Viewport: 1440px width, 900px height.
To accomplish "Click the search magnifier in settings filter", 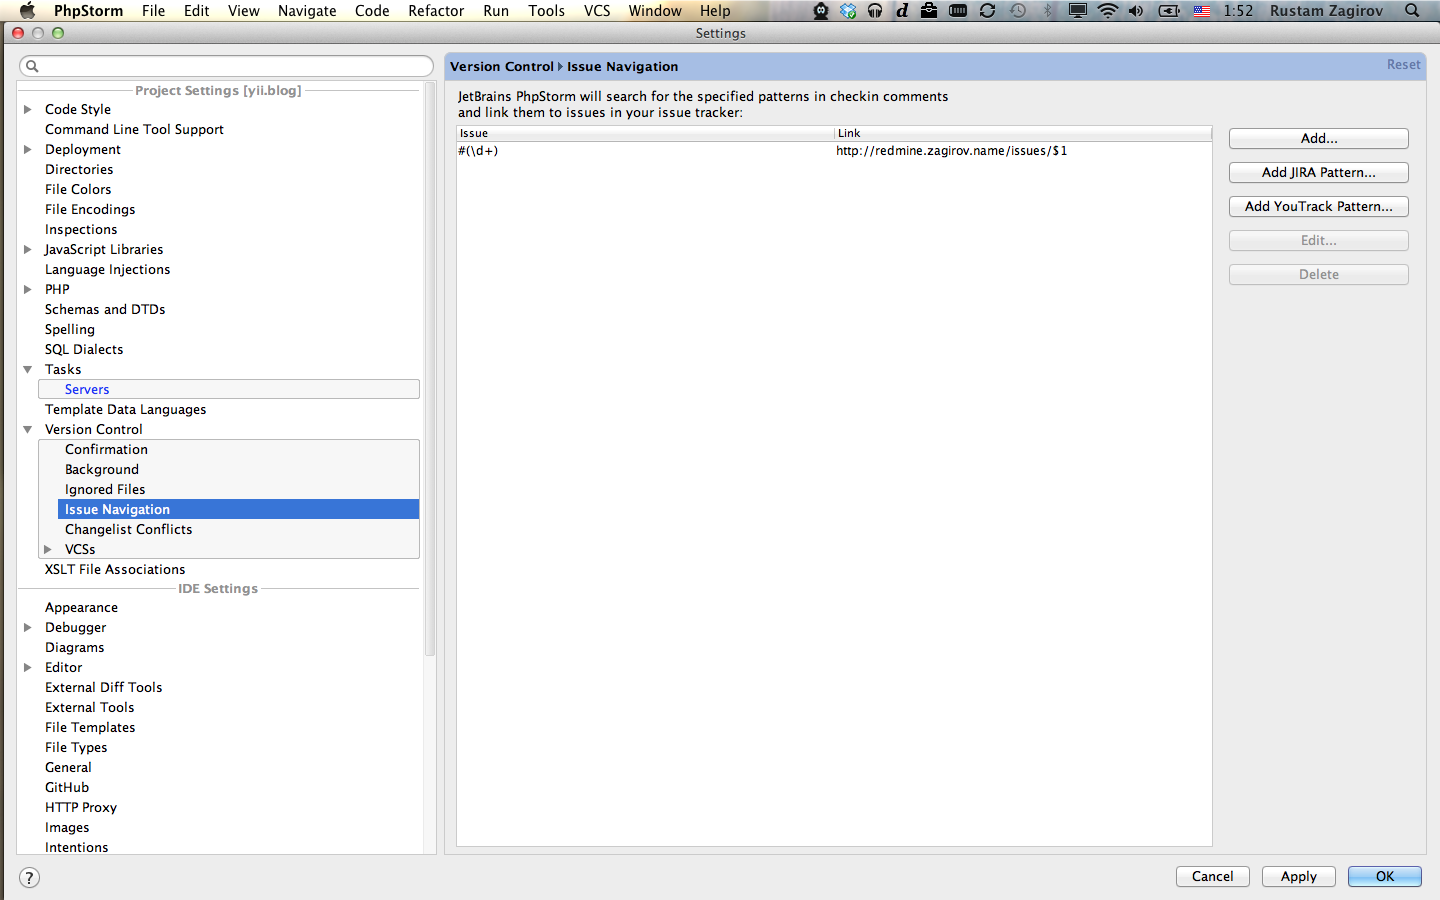I will pos(32,66).
